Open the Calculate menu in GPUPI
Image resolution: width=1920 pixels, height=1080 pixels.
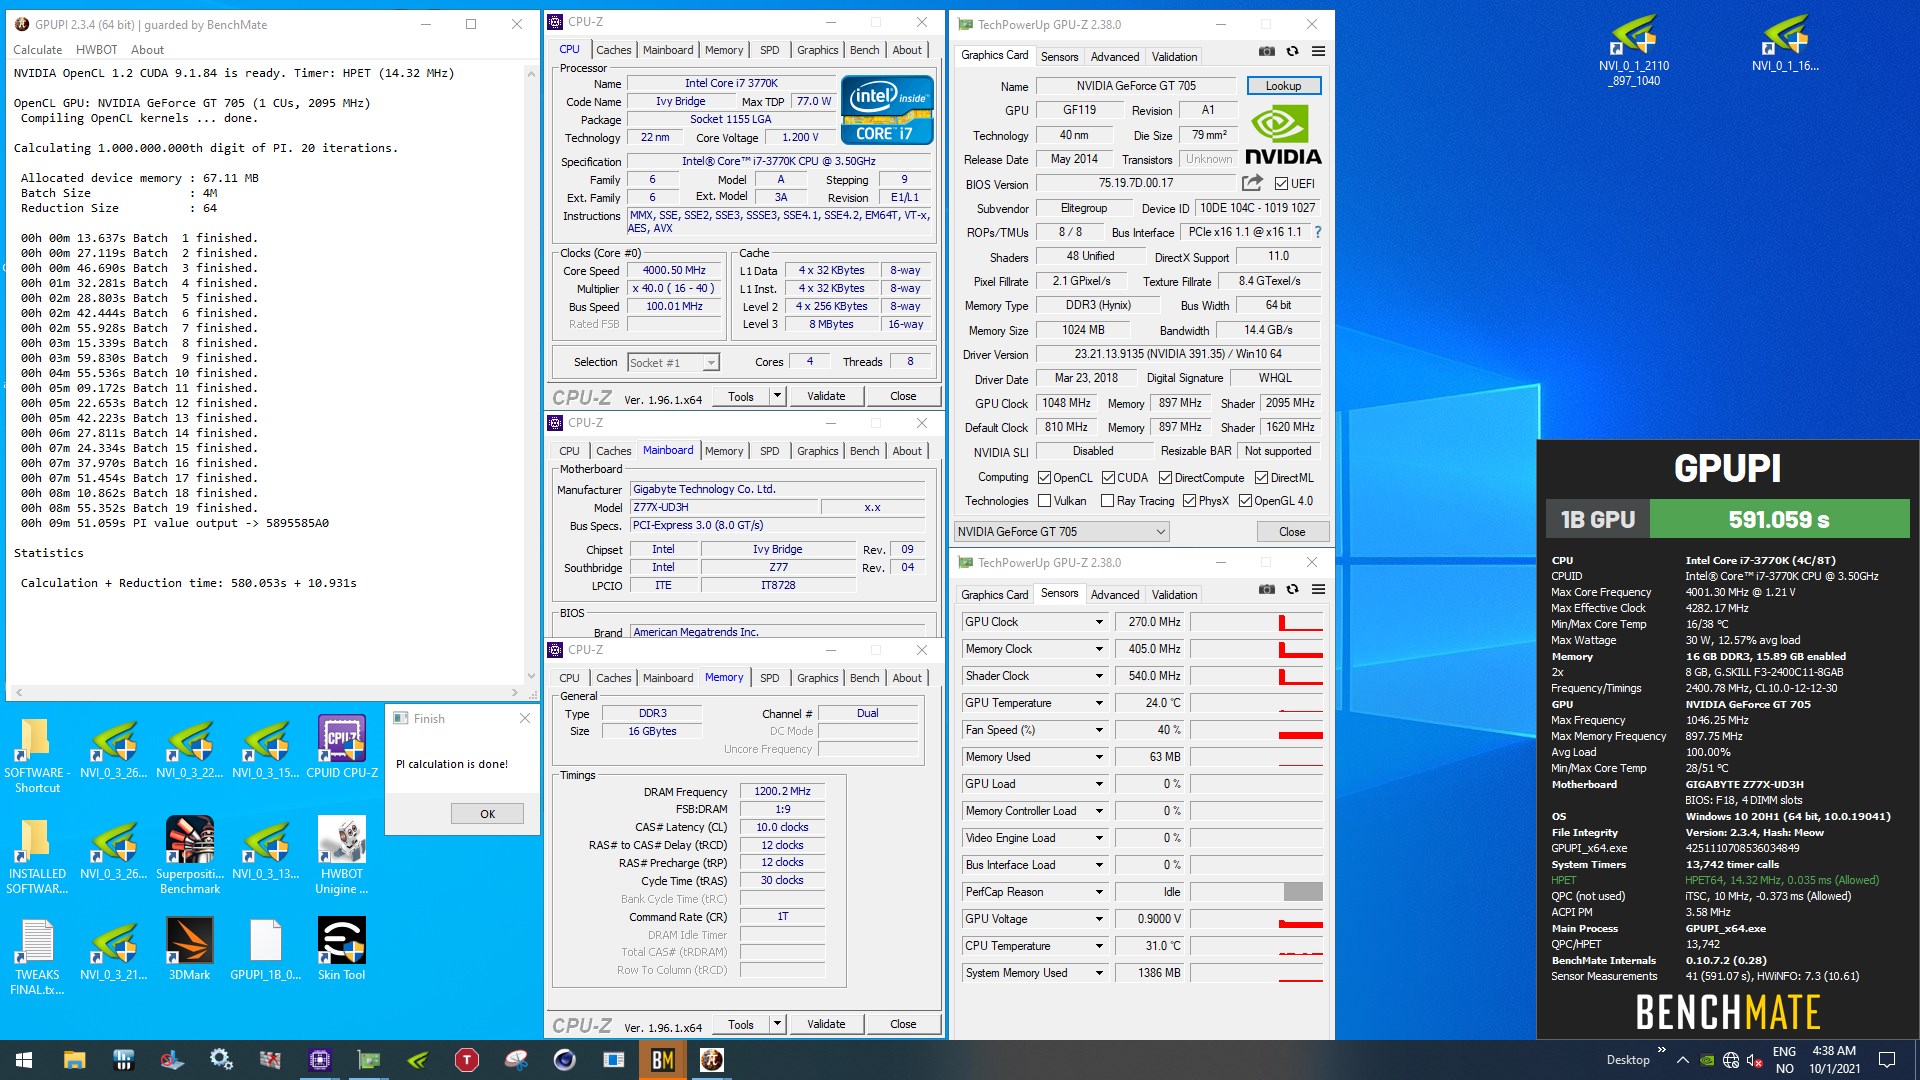click(37, 50)
